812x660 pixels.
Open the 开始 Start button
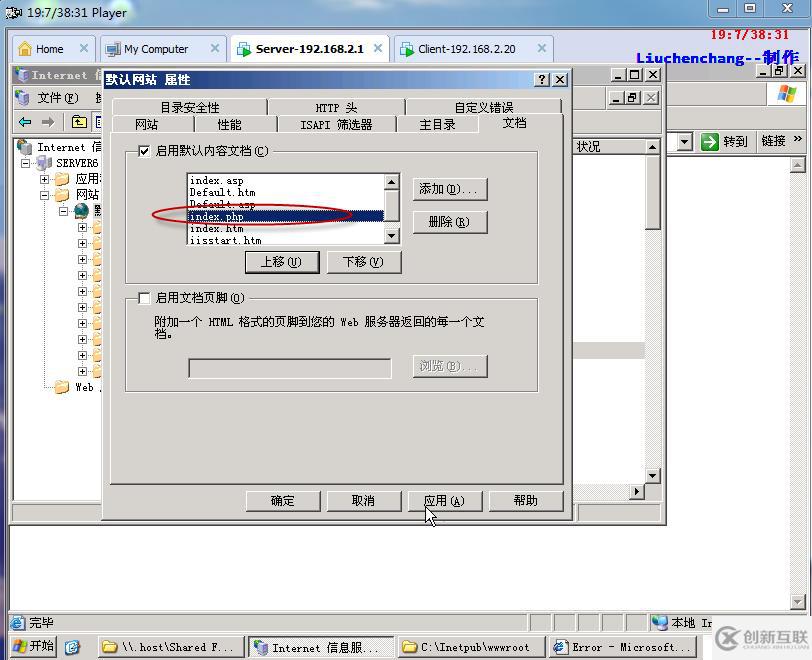(34, 646)
